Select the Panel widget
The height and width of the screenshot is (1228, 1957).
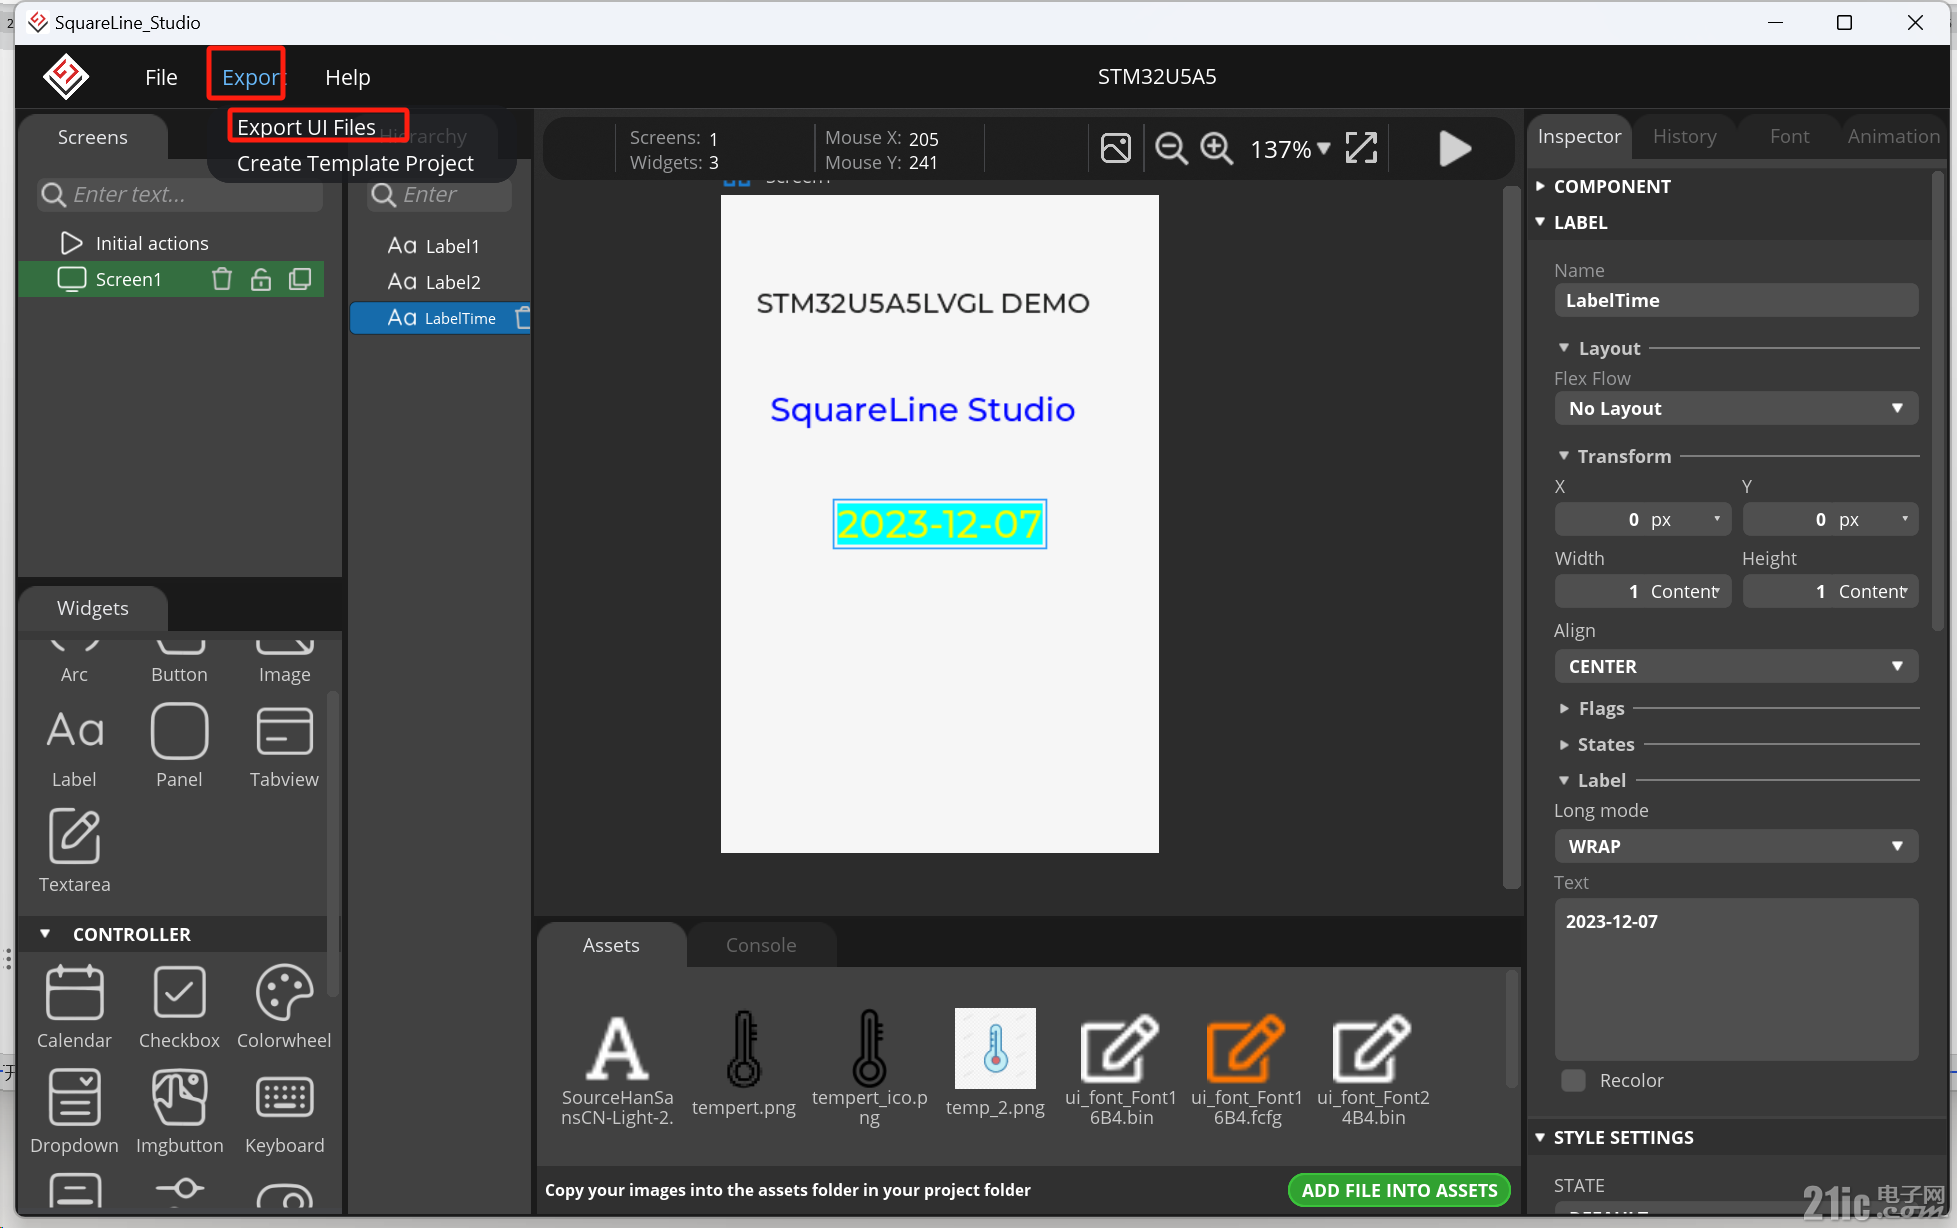[179, 747]
